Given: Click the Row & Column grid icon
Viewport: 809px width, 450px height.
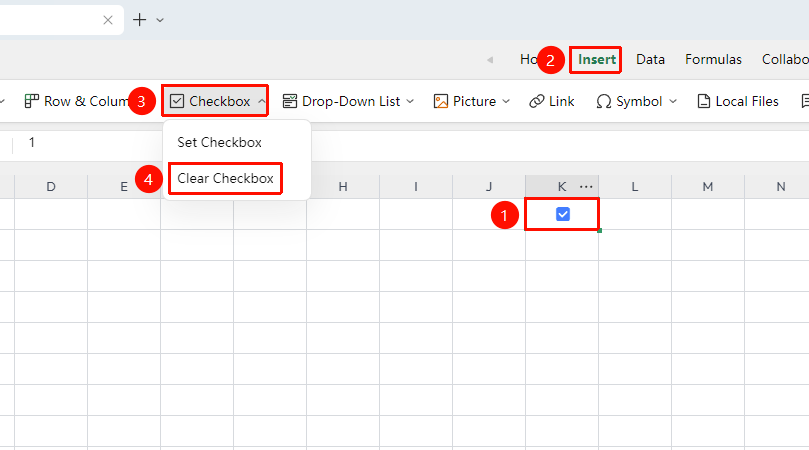Looking at the screenshot, I should click(31, 101).
